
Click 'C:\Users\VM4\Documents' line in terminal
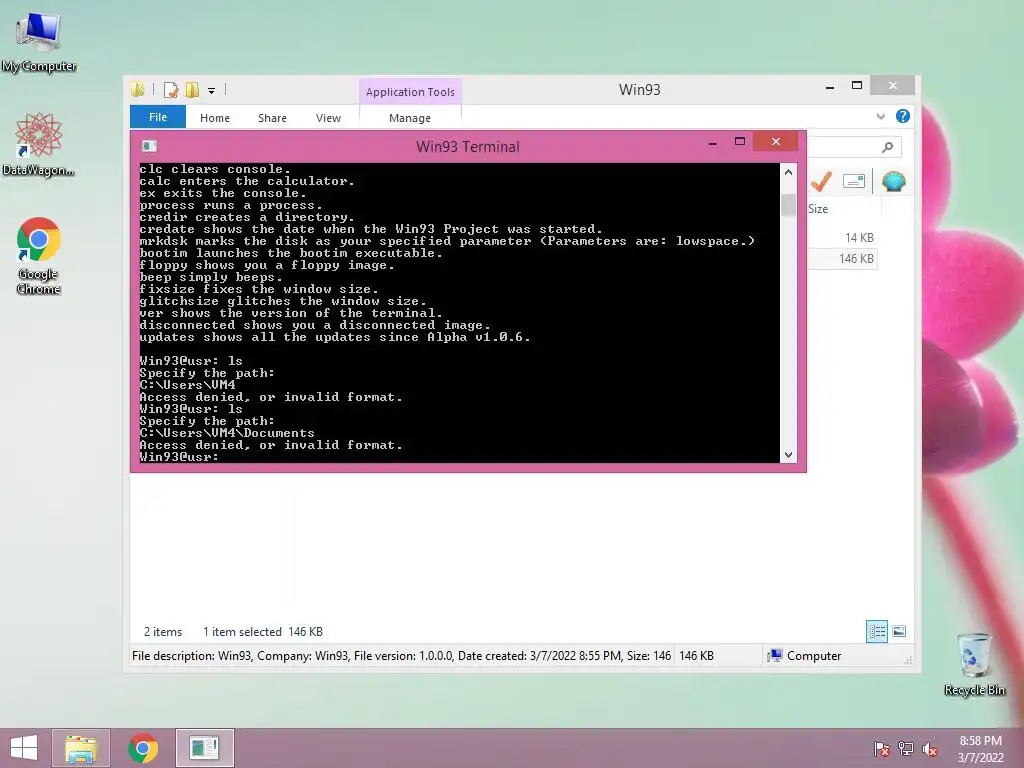click(227, 433)
